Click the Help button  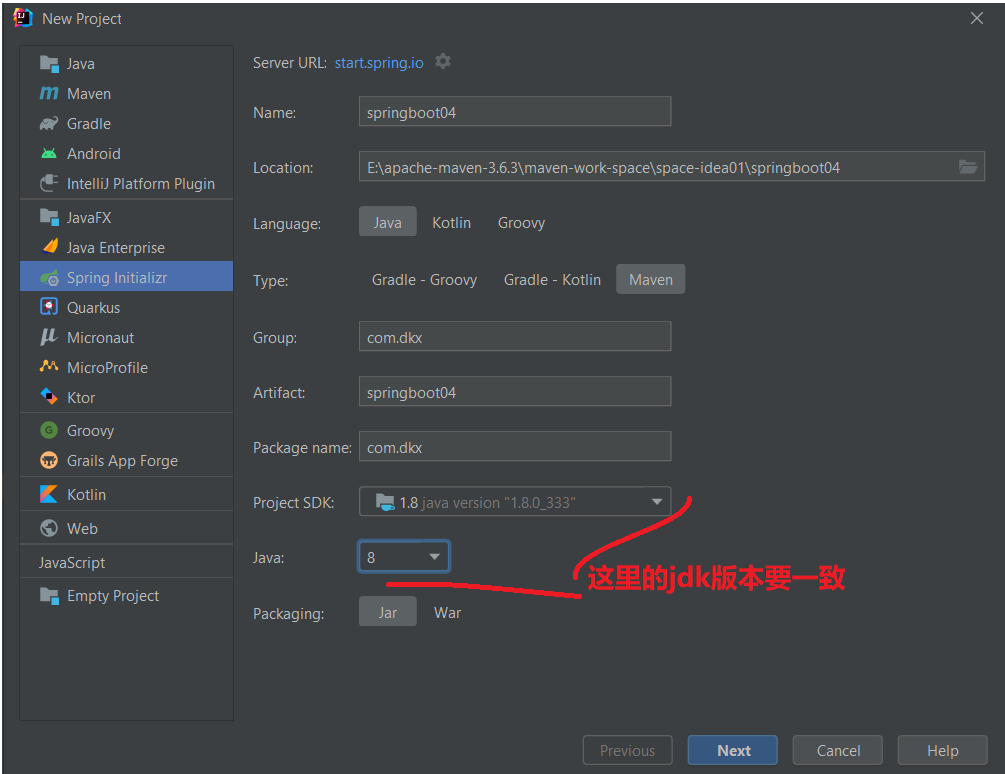(x=942, y=750)
